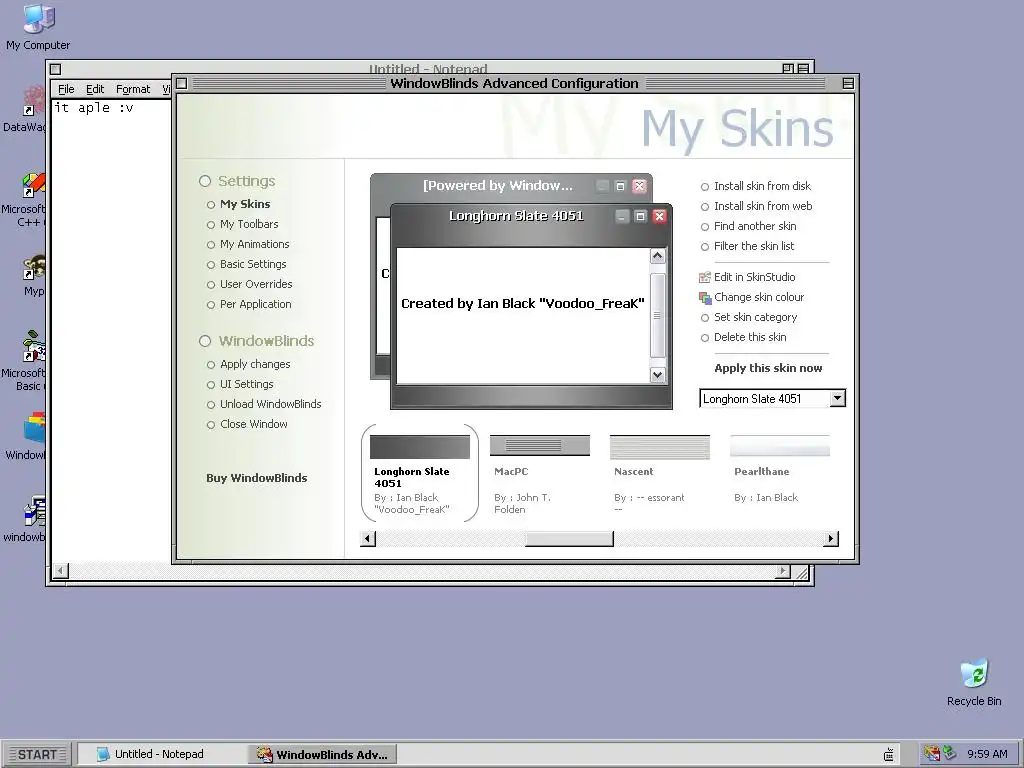The width and height of the screenshot is (1024, 768).
Task: Click the Edit in SkinStudio icon
Action: [705, 278]
